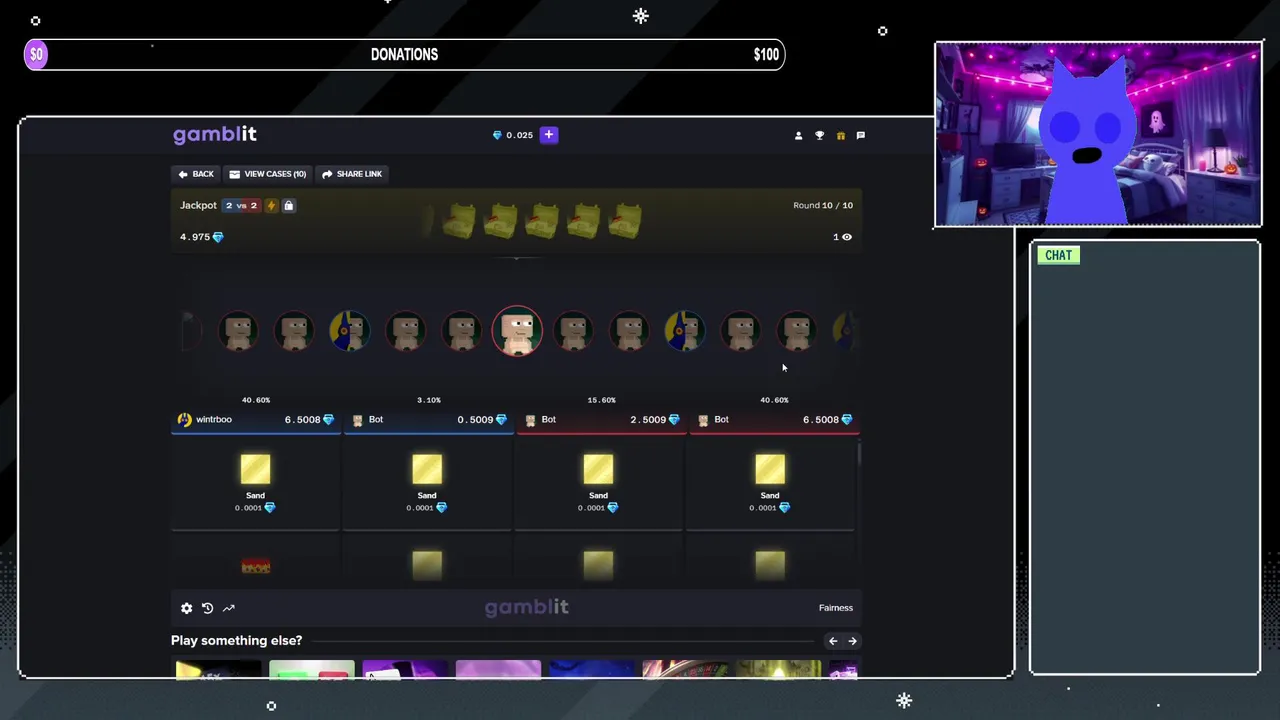Click the CHAT label in overlay

(x=1058, y=255)
